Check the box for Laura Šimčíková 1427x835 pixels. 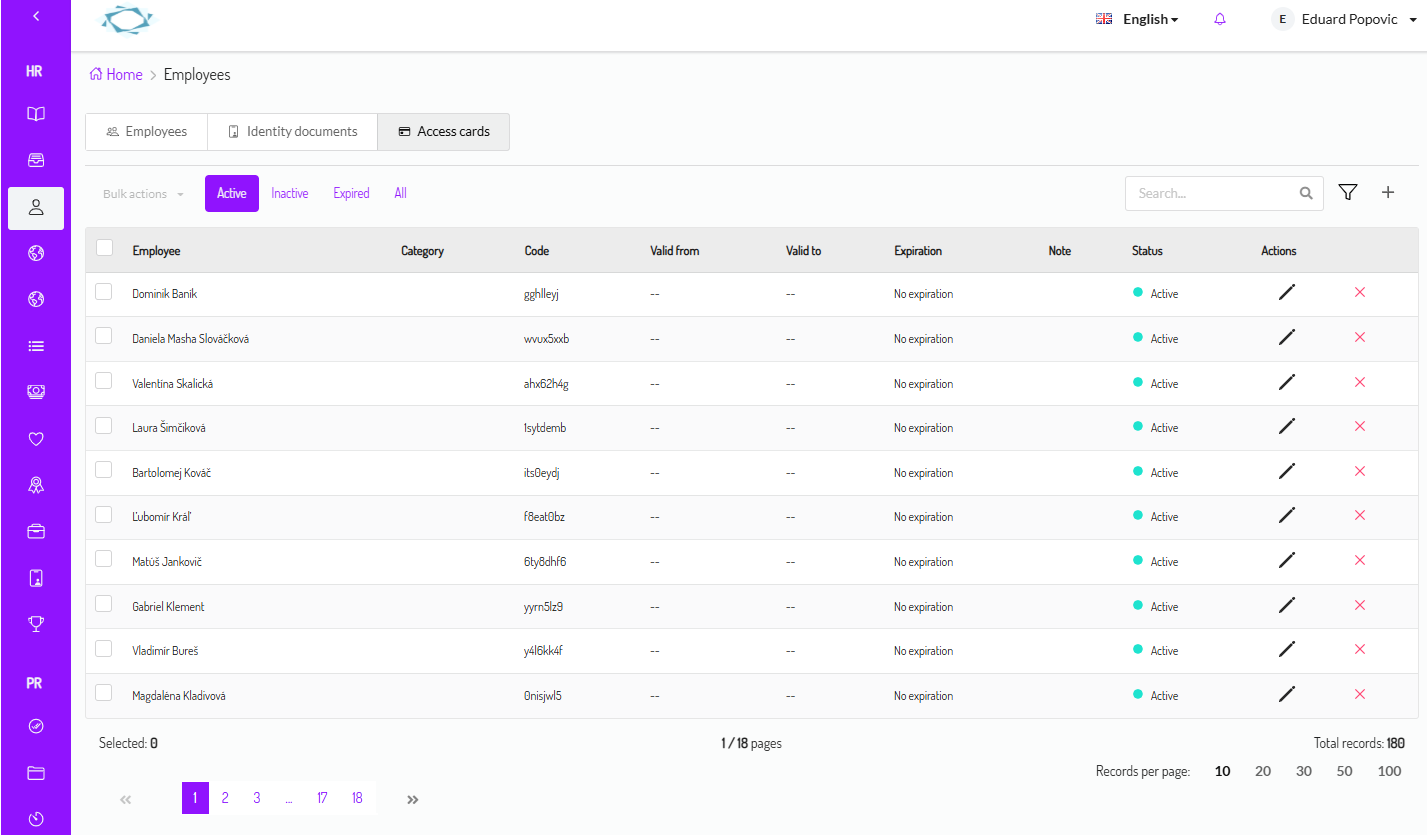click(104, 425)
